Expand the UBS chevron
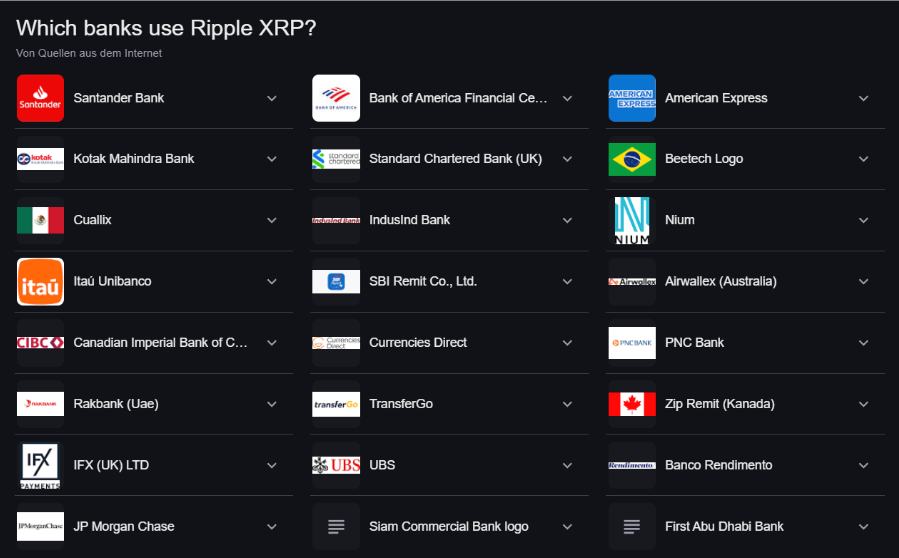 [x=568, y=466]
